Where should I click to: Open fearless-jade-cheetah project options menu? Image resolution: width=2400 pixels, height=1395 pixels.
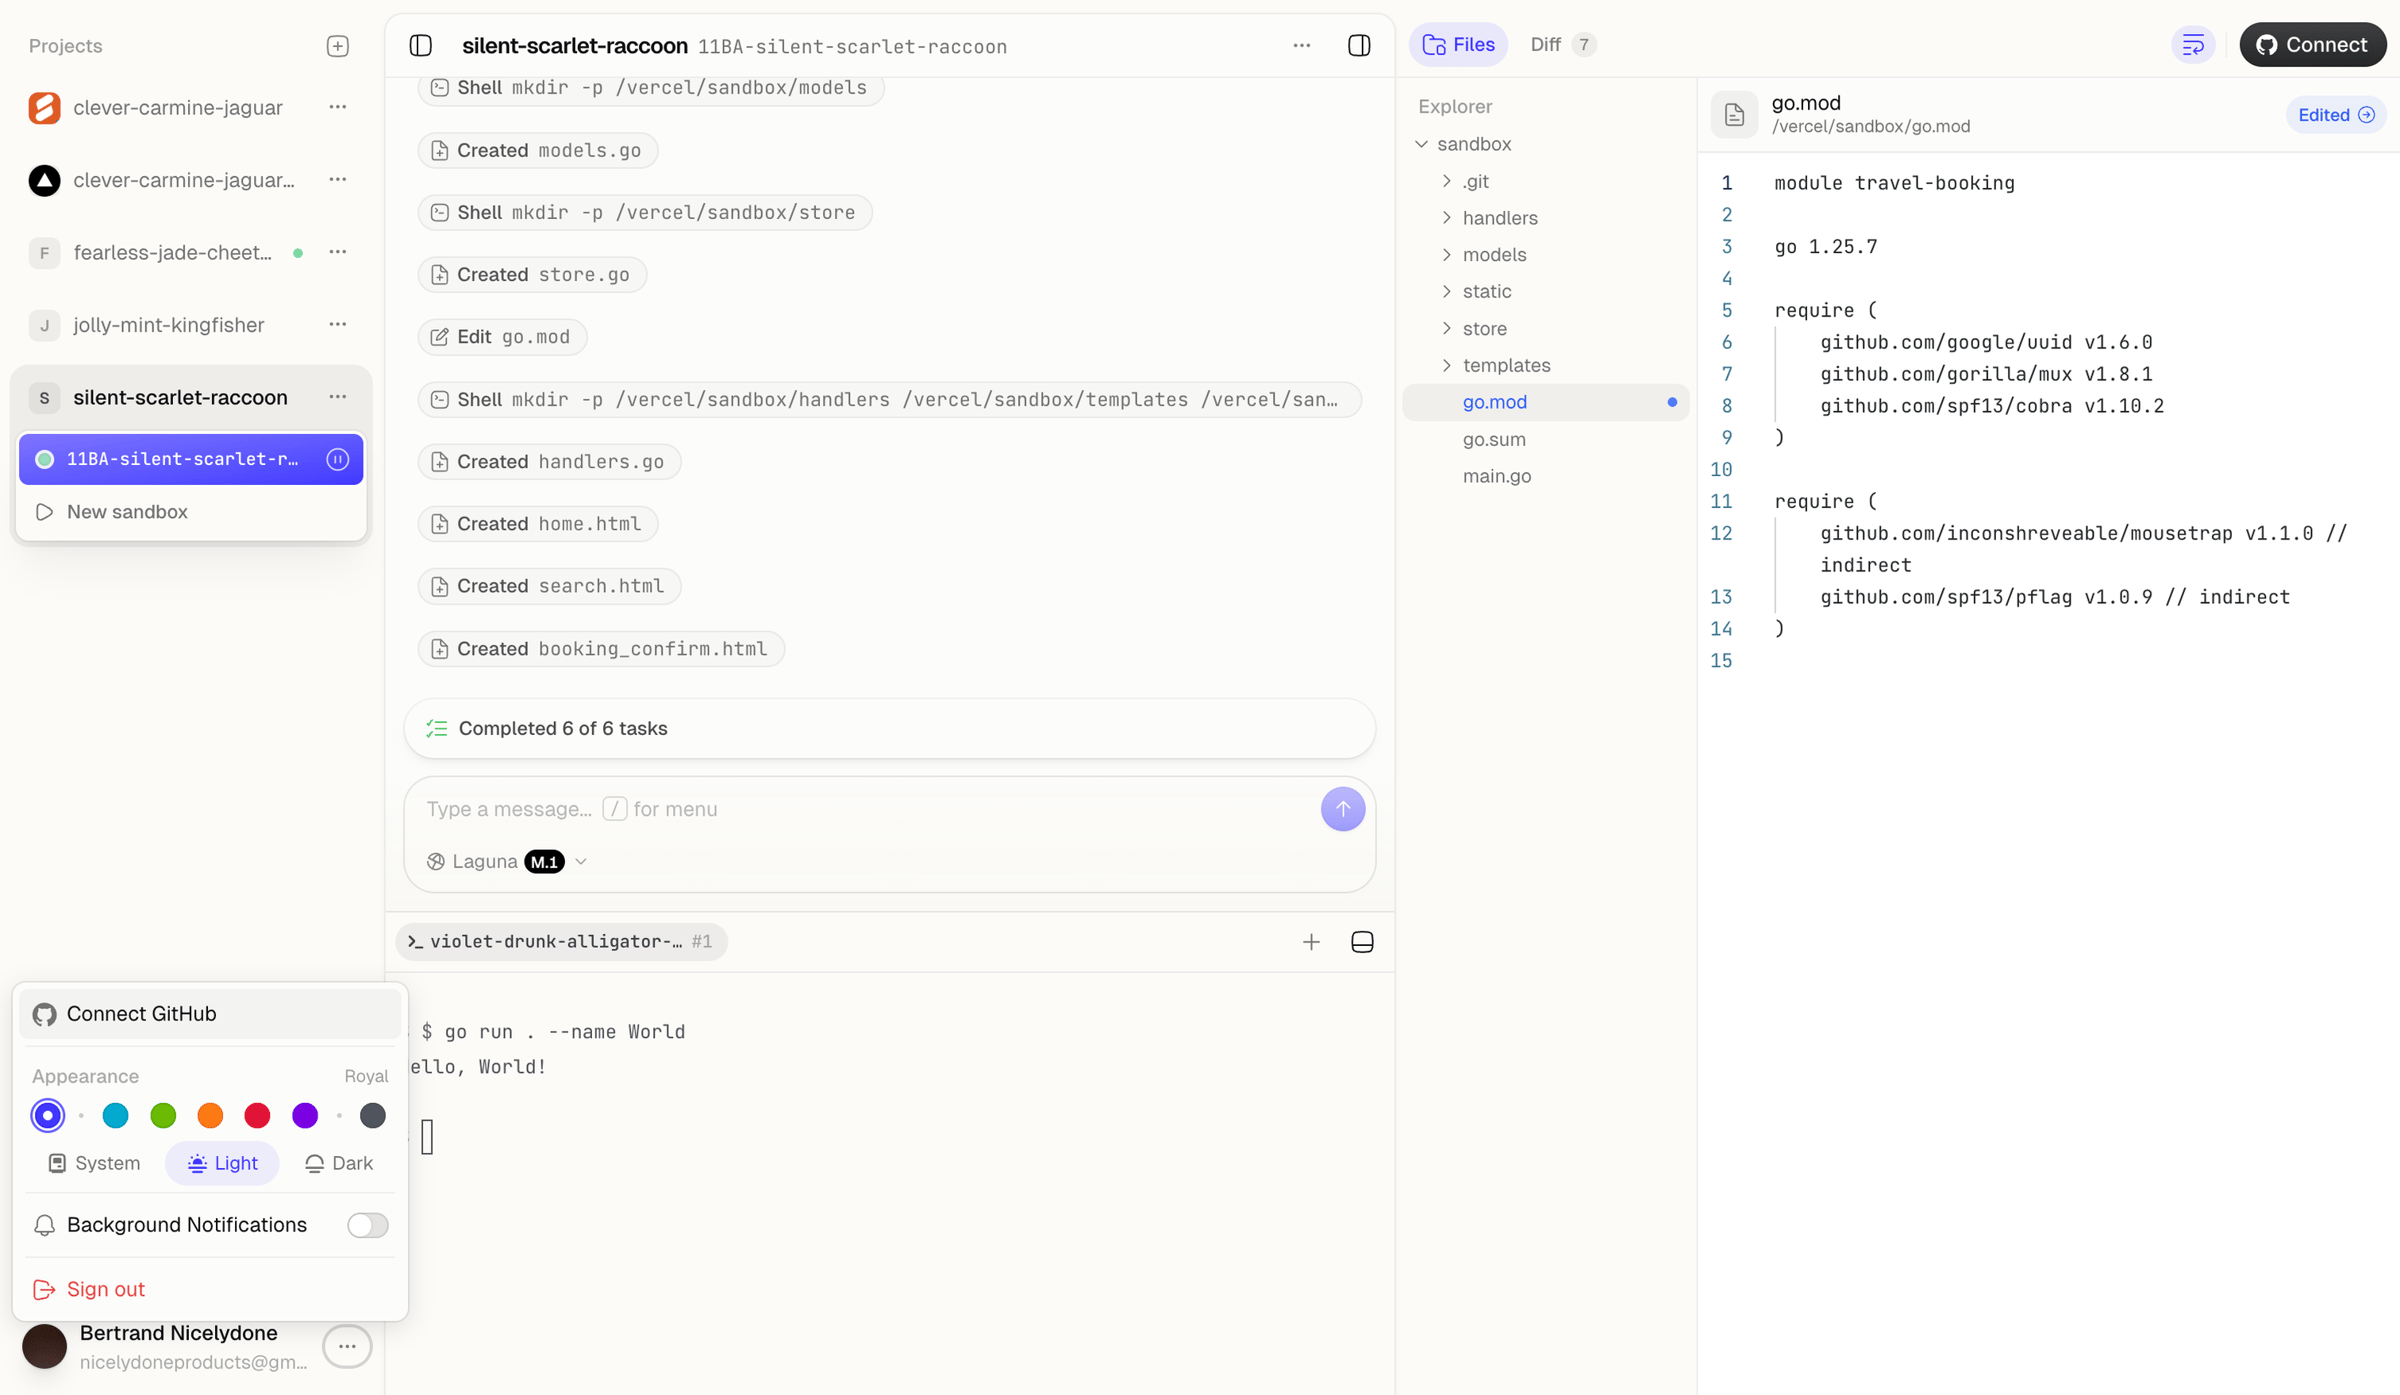pyautogui.click(x=337, y=252)
